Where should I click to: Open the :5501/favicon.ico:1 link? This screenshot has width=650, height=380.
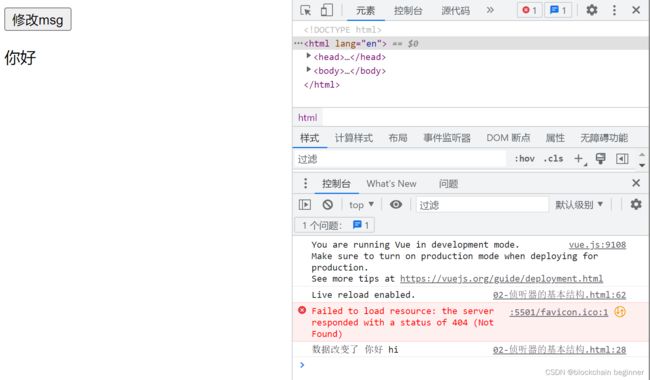pos(559,312)
